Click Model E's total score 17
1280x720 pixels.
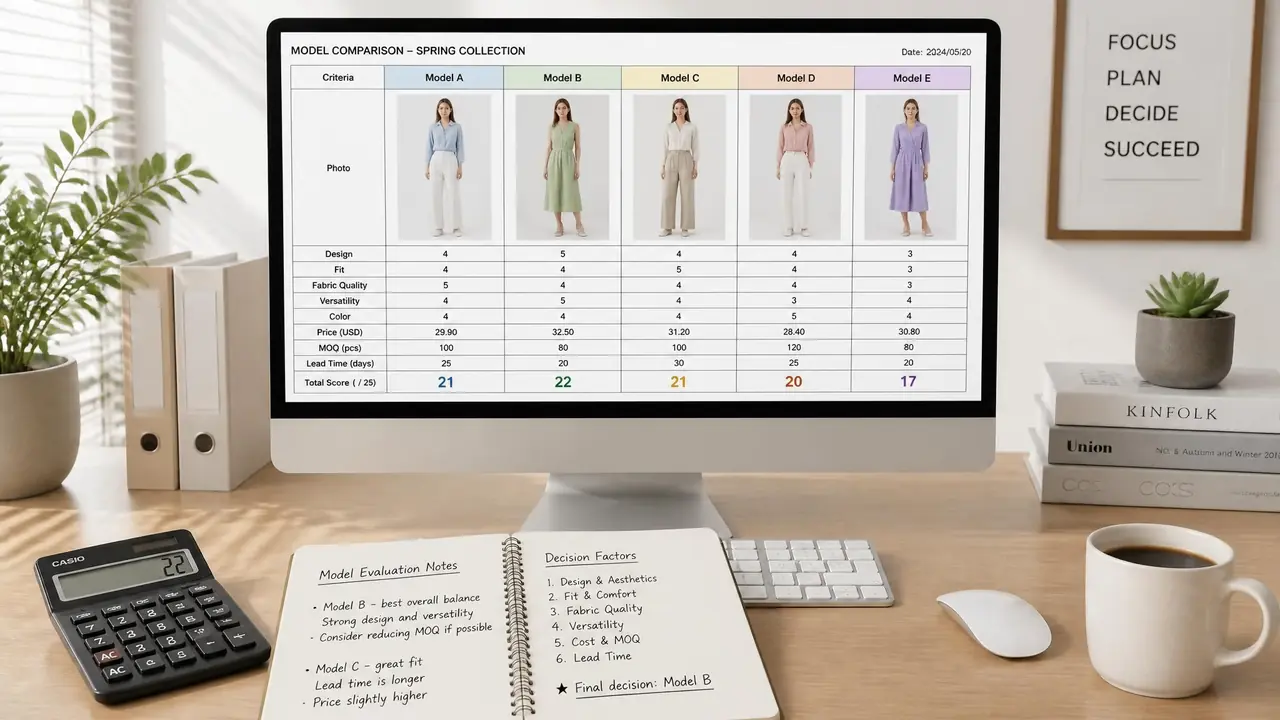pyautogui.click(x=908, y=382)
